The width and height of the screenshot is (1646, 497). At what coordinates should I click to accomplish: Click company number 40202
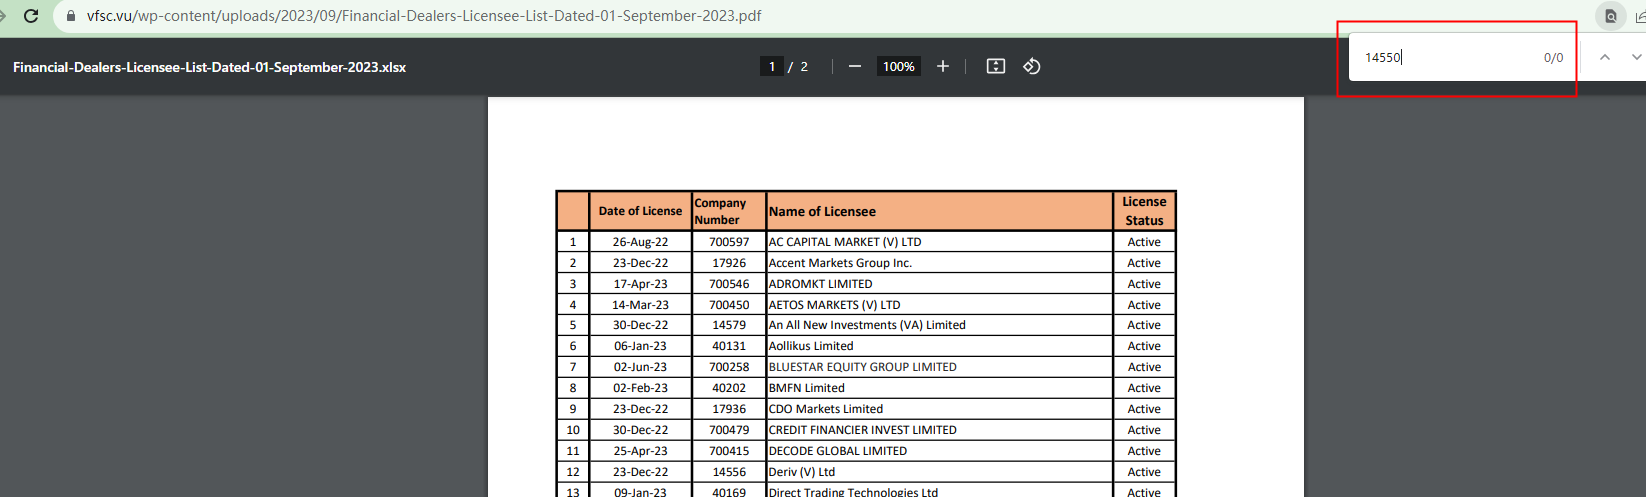pyautogui.click(x=729, y=388)
